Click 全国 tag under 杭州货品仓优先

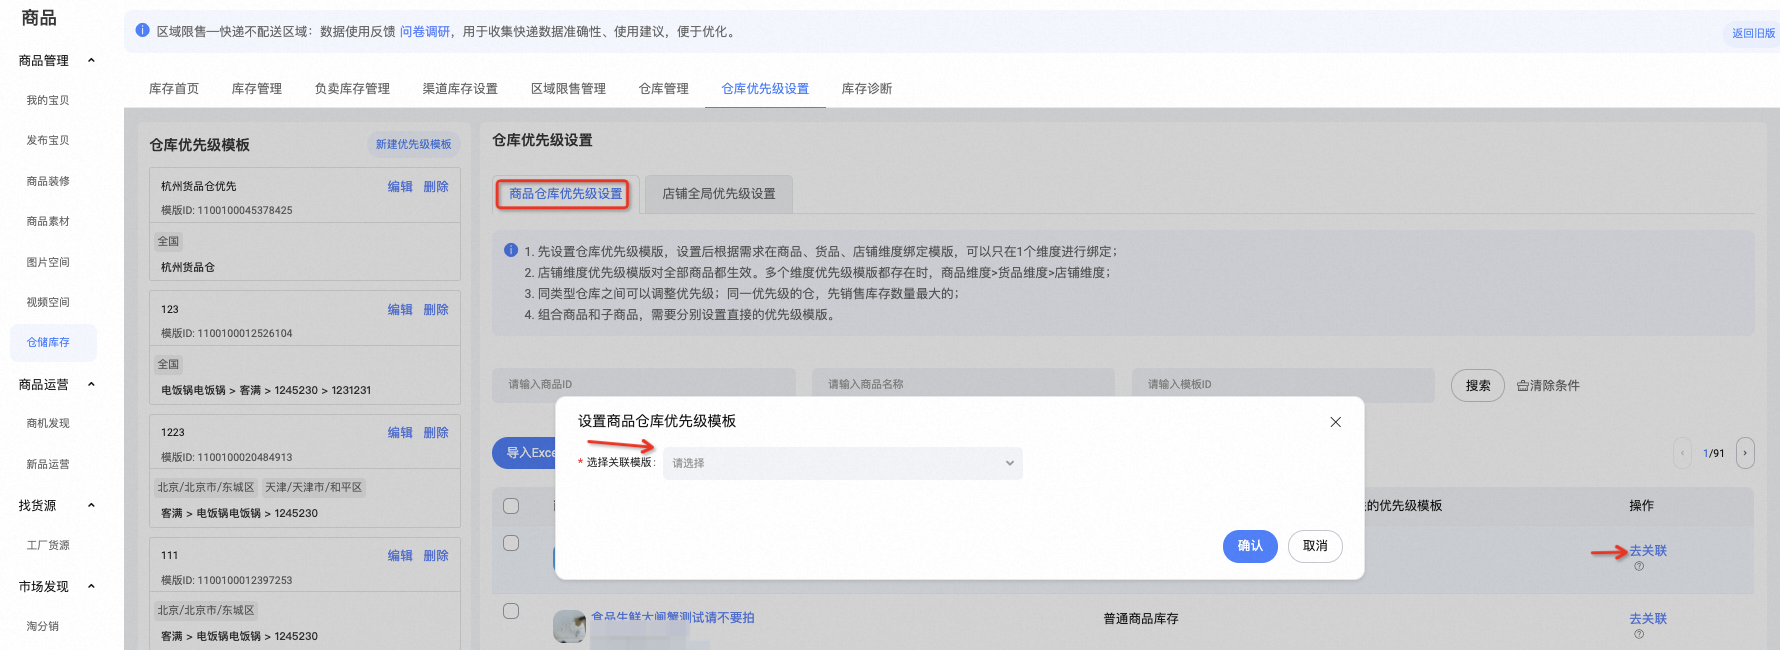[168, 241]
